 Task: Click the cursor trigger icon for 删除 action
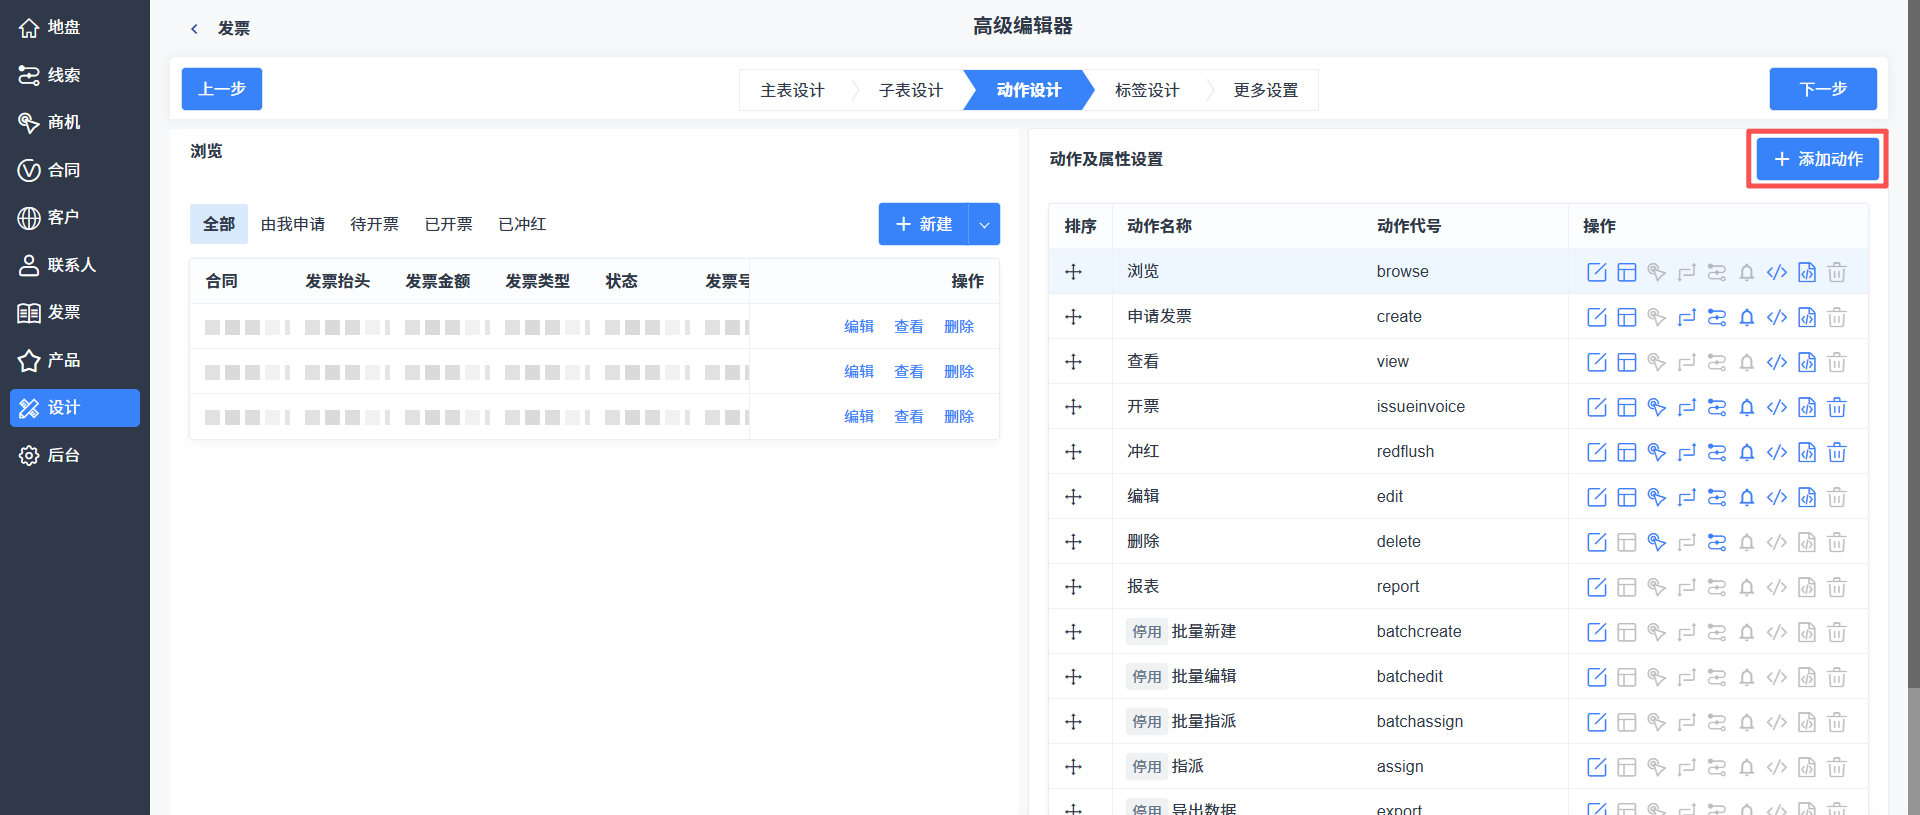tap(1656, 542)
